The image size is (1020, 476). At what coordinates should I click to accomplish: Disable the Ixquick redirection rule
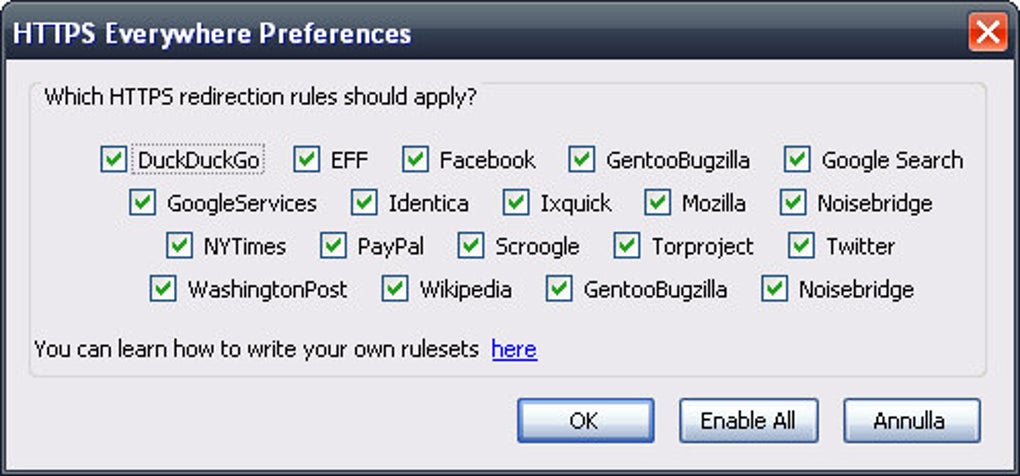point(516,203)
